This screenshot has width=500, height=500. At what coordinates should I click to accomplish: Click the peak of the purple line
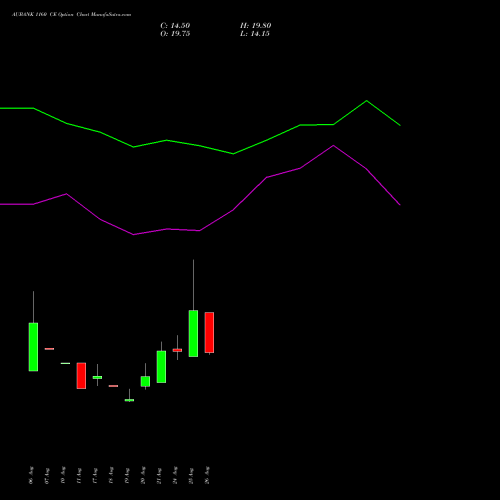333,145
